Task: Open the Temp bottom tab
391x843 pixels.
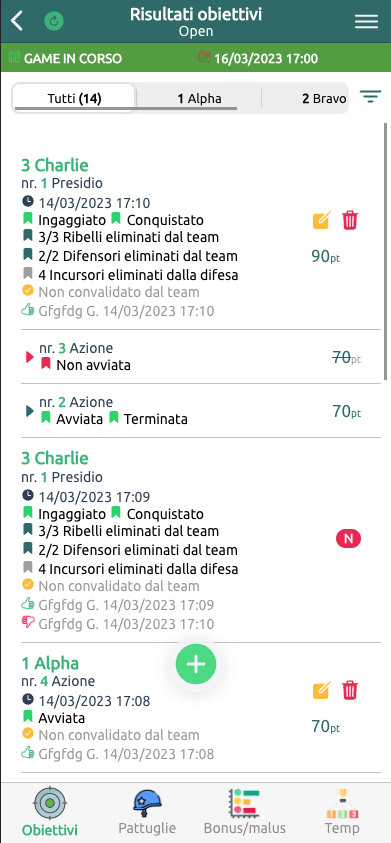Action: pyautogui.click(x=342, y=812)
